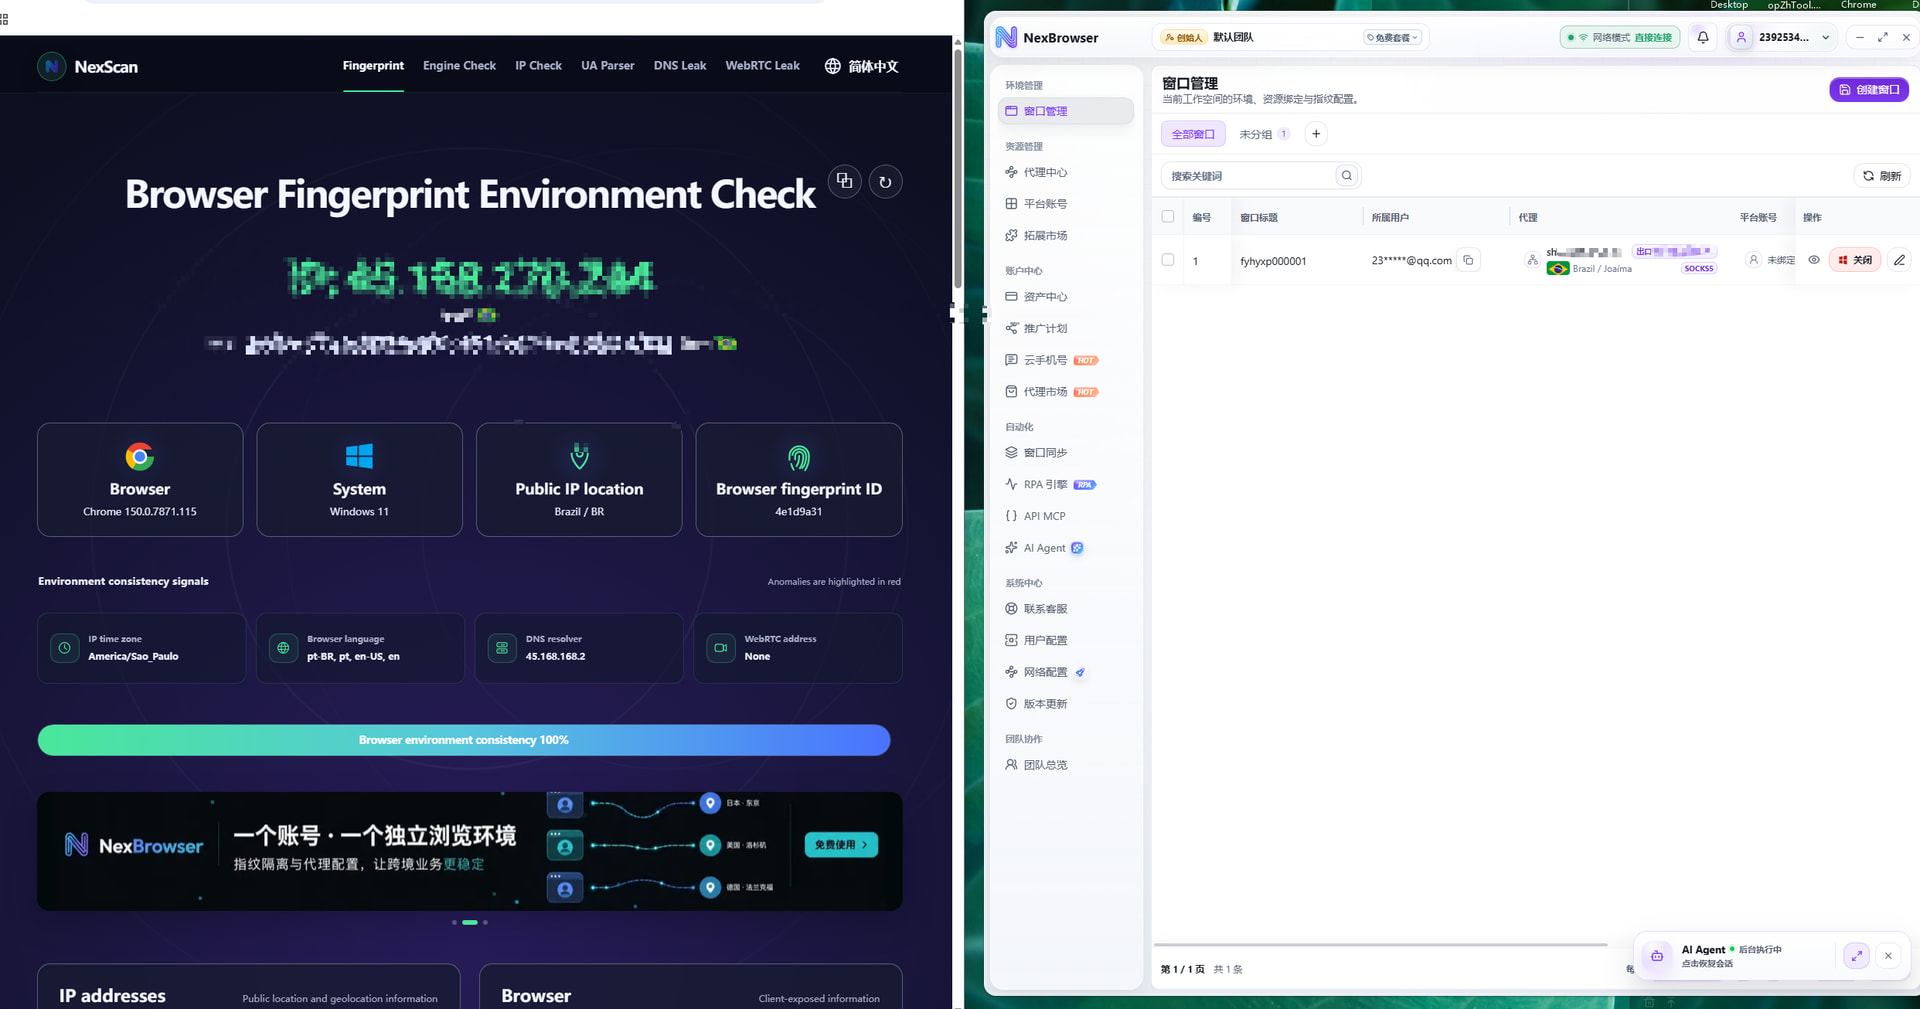Open 网络配置 in the sidebar
The height and width of the screenshot is (1009, 1920).
[1066, 672]
